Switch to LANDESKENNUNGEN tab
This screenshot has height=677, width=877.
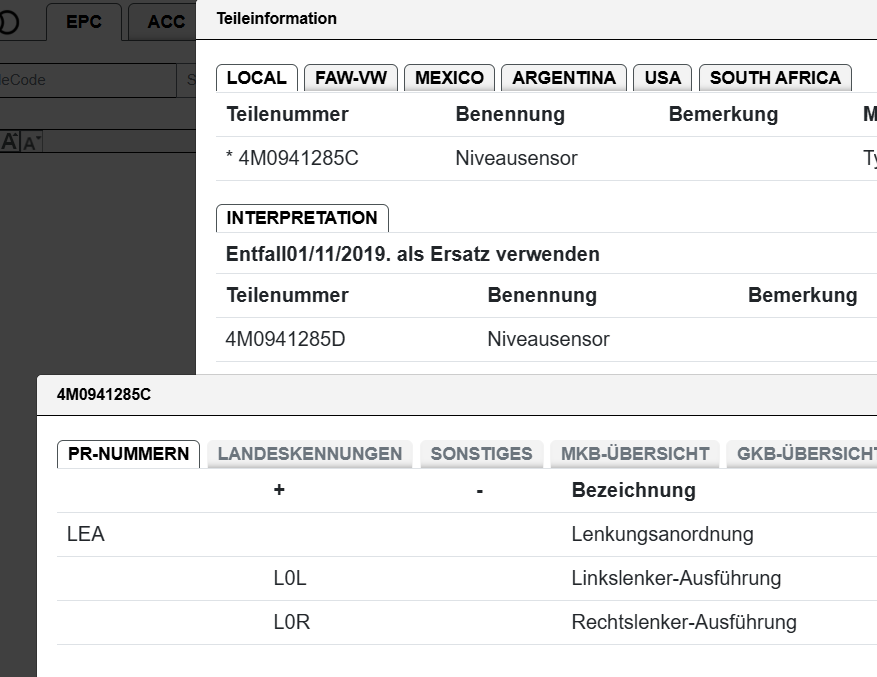click(310, 454)
